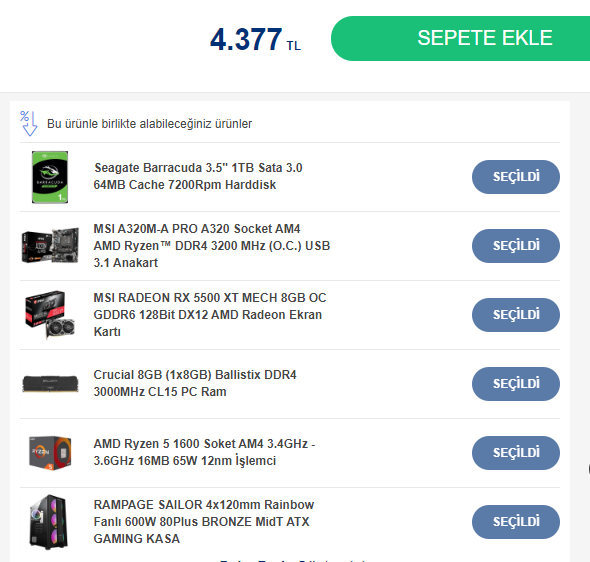Toggle selection for AMD Ryzen 5 1600
The image size is (590, 562).
click(516, 453)
